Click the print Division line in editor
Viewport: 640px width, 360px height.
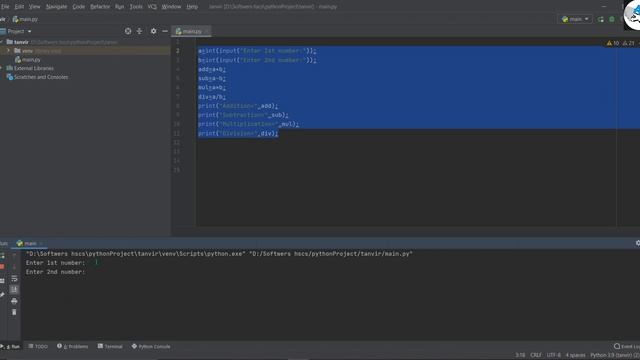238,133
